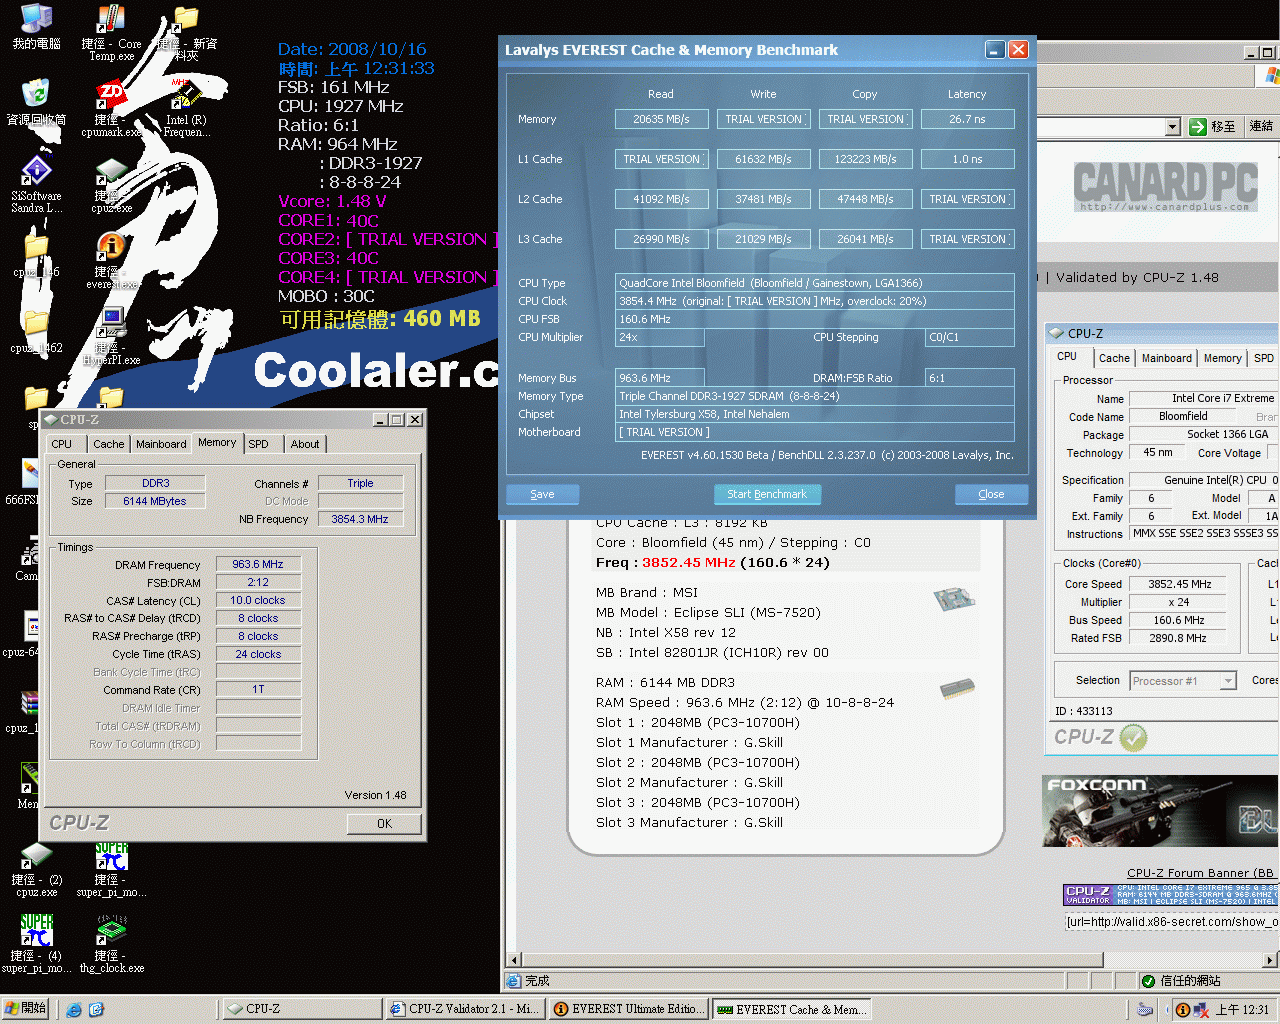1280x1024 pixels.
Task: Launch the (4) super_pi_mo shortcut icon
Action: pos(36,930)
